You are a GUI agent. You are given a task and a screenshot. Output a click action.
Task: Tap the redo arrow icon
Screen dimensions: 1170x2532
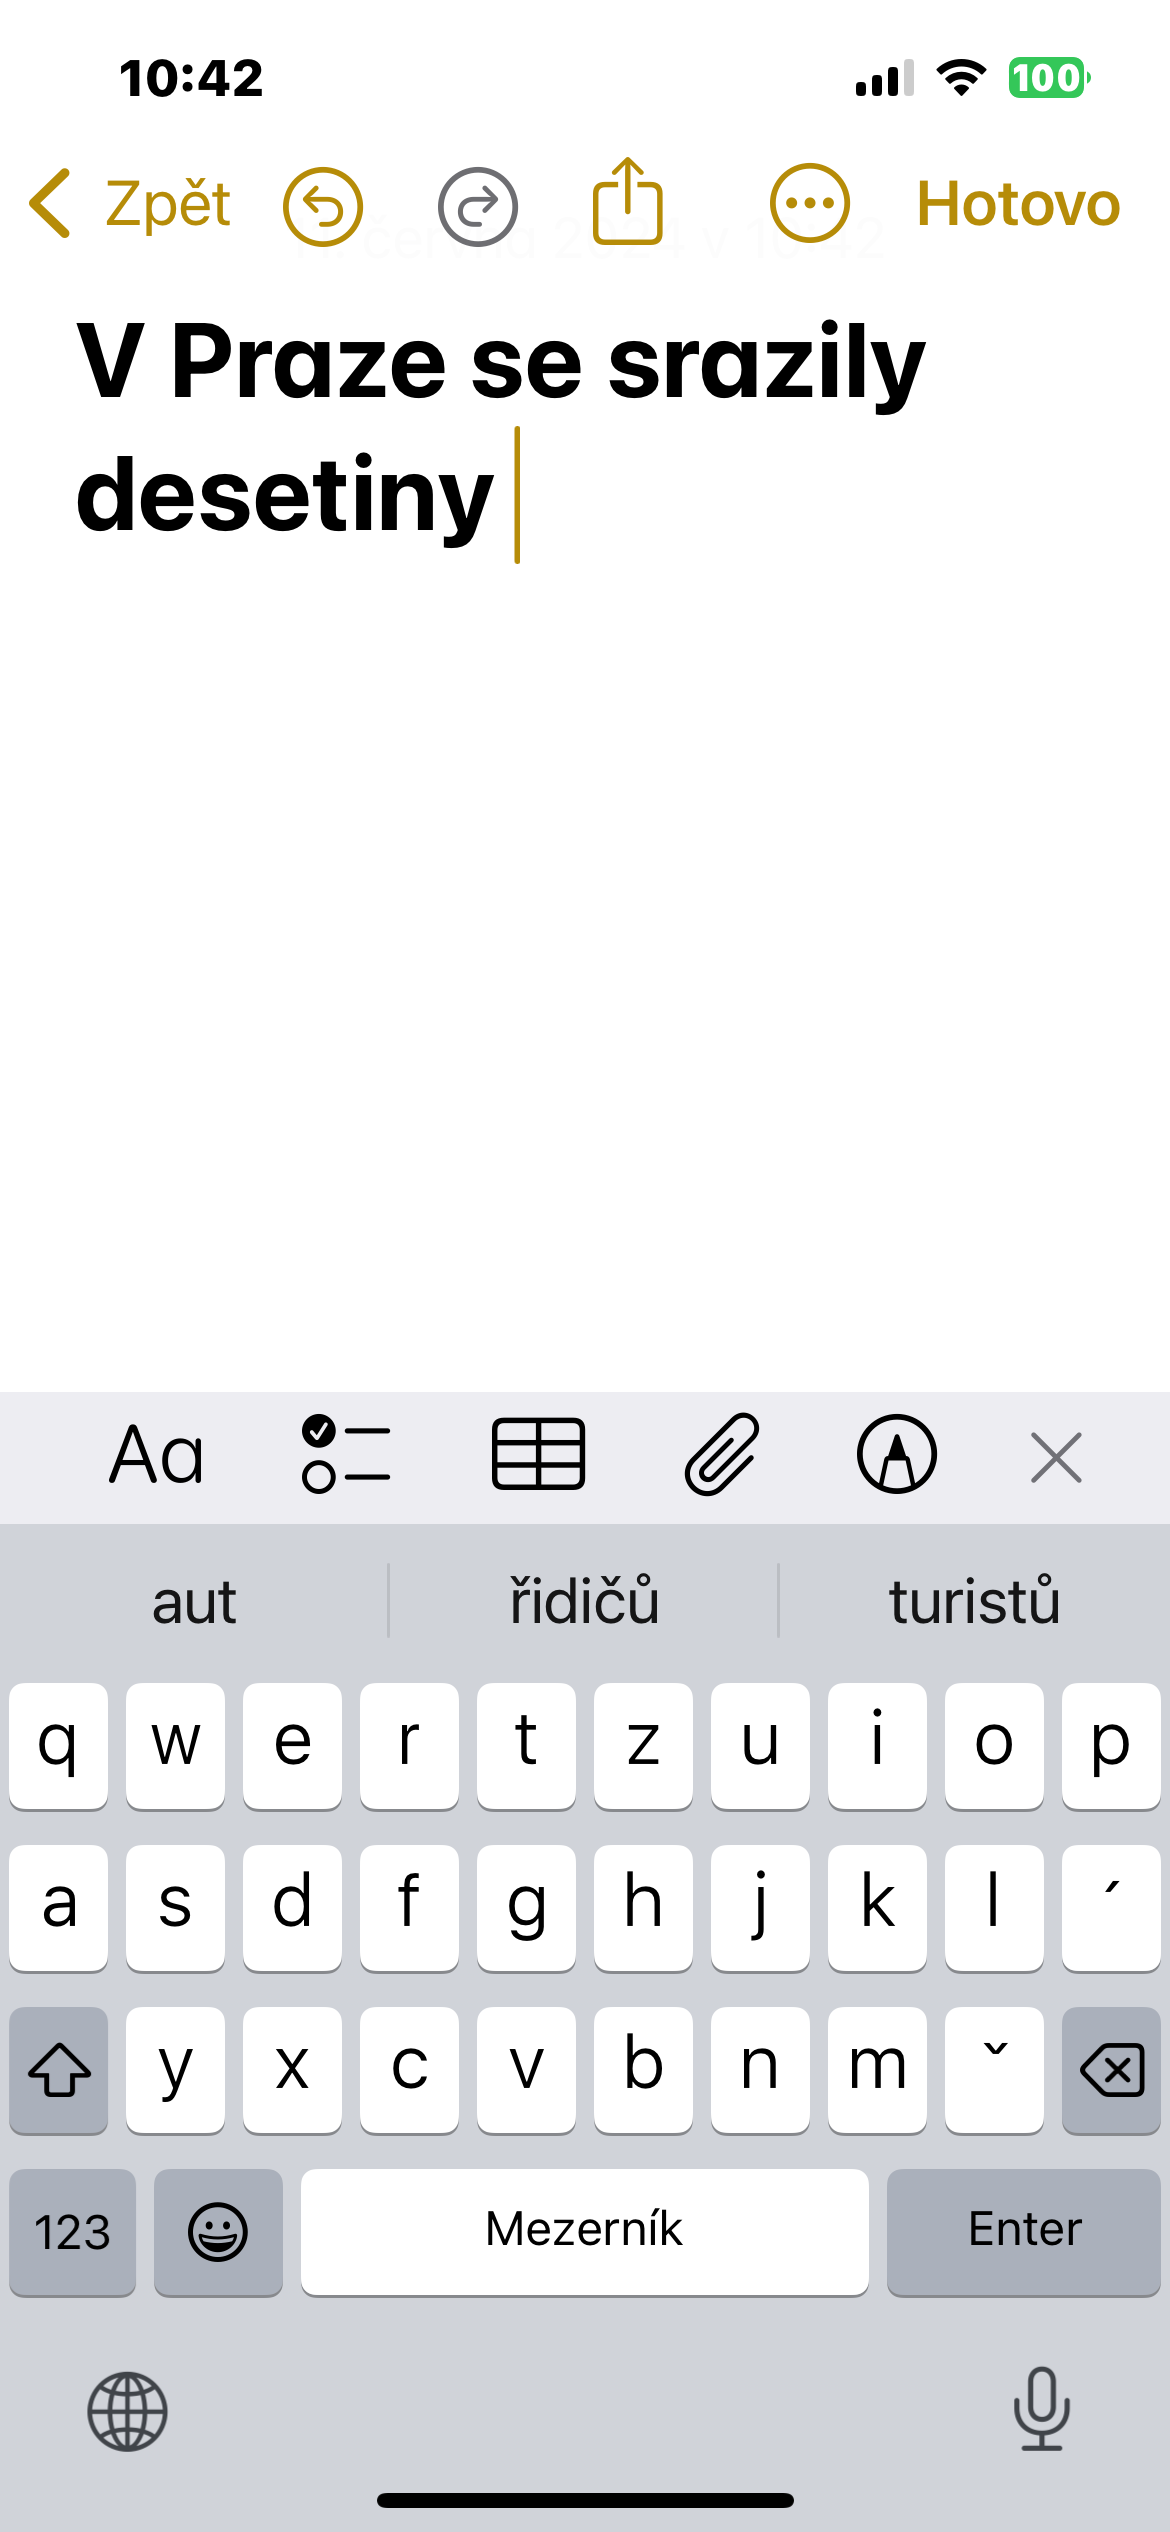click(478, 206)
